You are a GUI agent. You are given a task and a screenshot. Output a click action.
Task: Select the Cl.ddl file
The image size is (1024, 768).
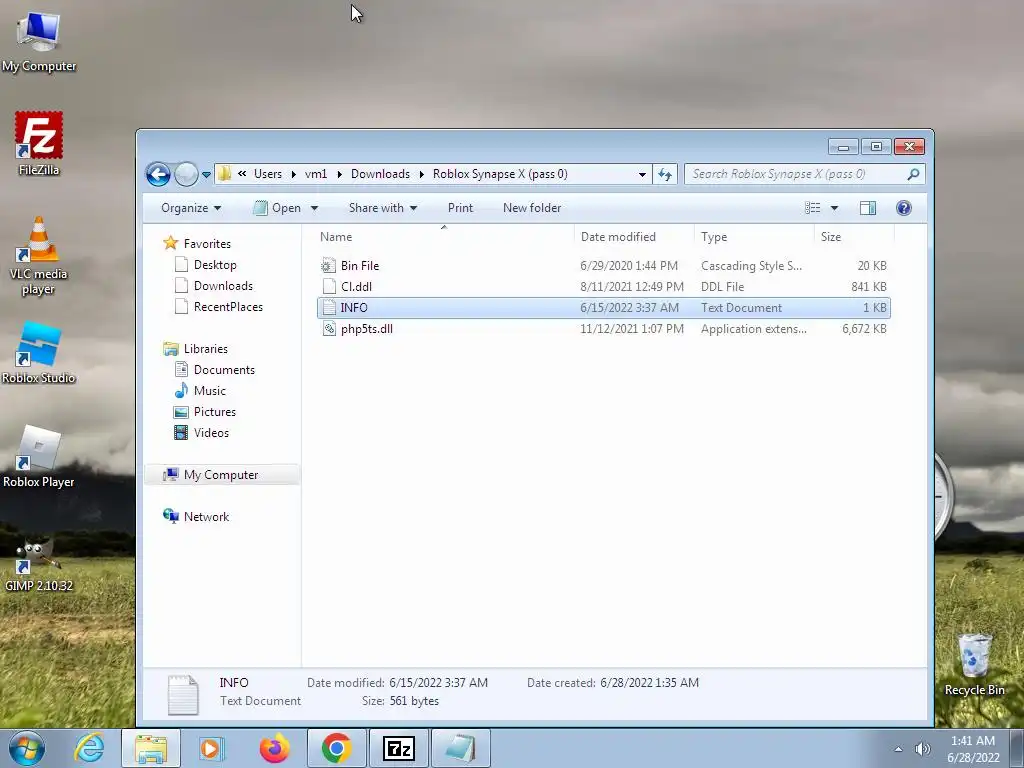point(604,287)
